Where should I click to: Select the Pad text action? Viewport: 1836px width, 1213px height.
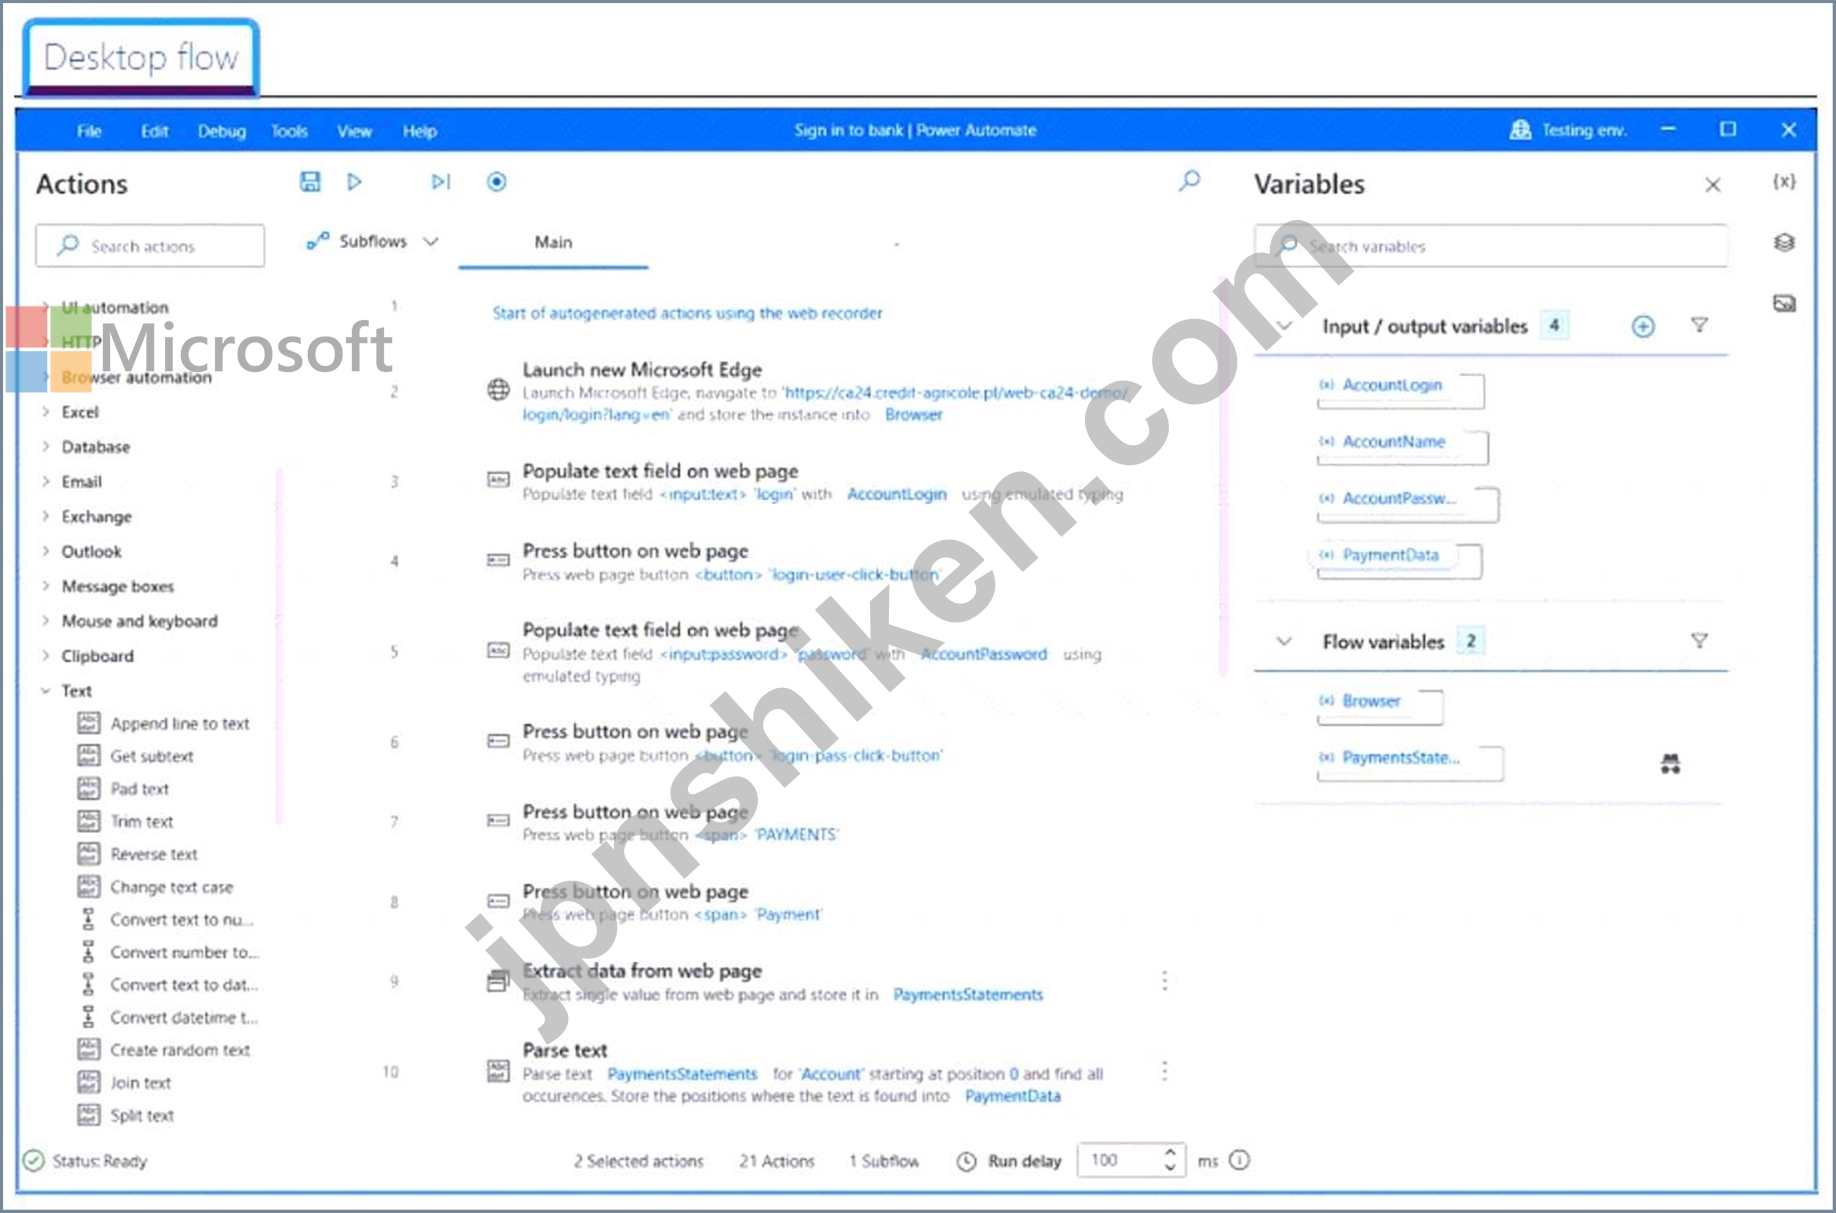[x=124, y=788]
